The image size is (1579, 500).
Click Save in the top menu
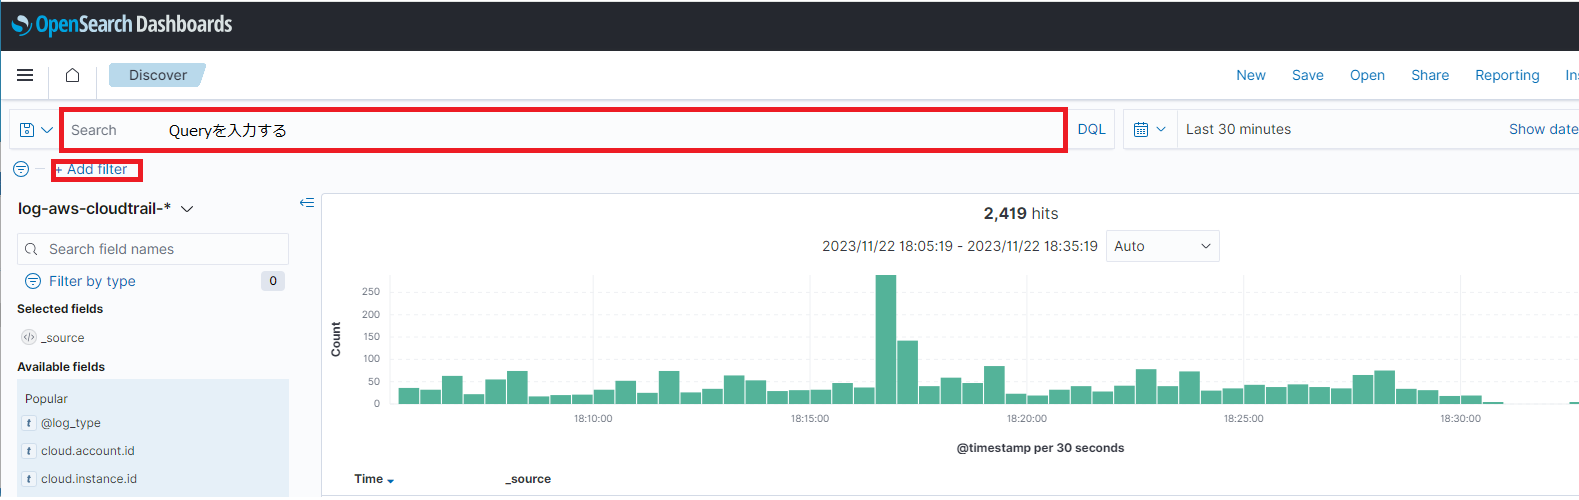point(1308,75)
